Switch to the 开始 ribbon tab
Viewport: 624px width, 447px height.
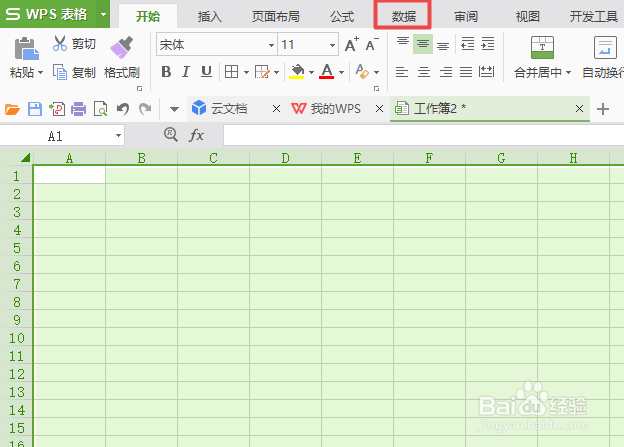148,16
